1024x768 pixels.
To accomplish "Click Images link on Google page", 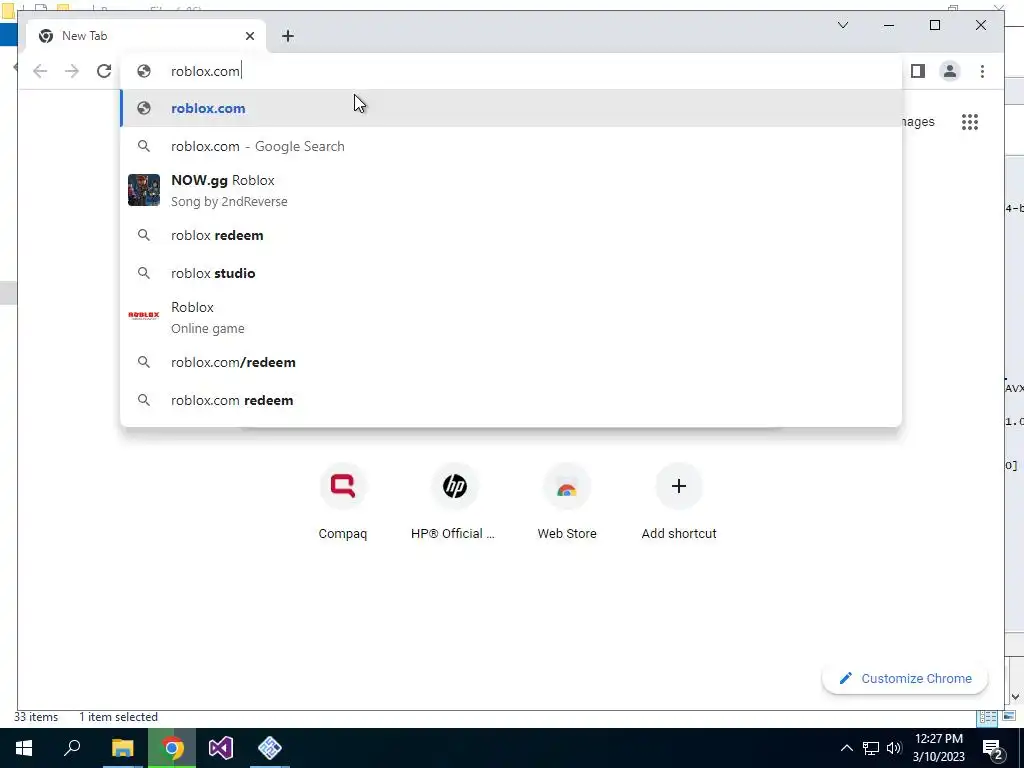I will (918, 122).
